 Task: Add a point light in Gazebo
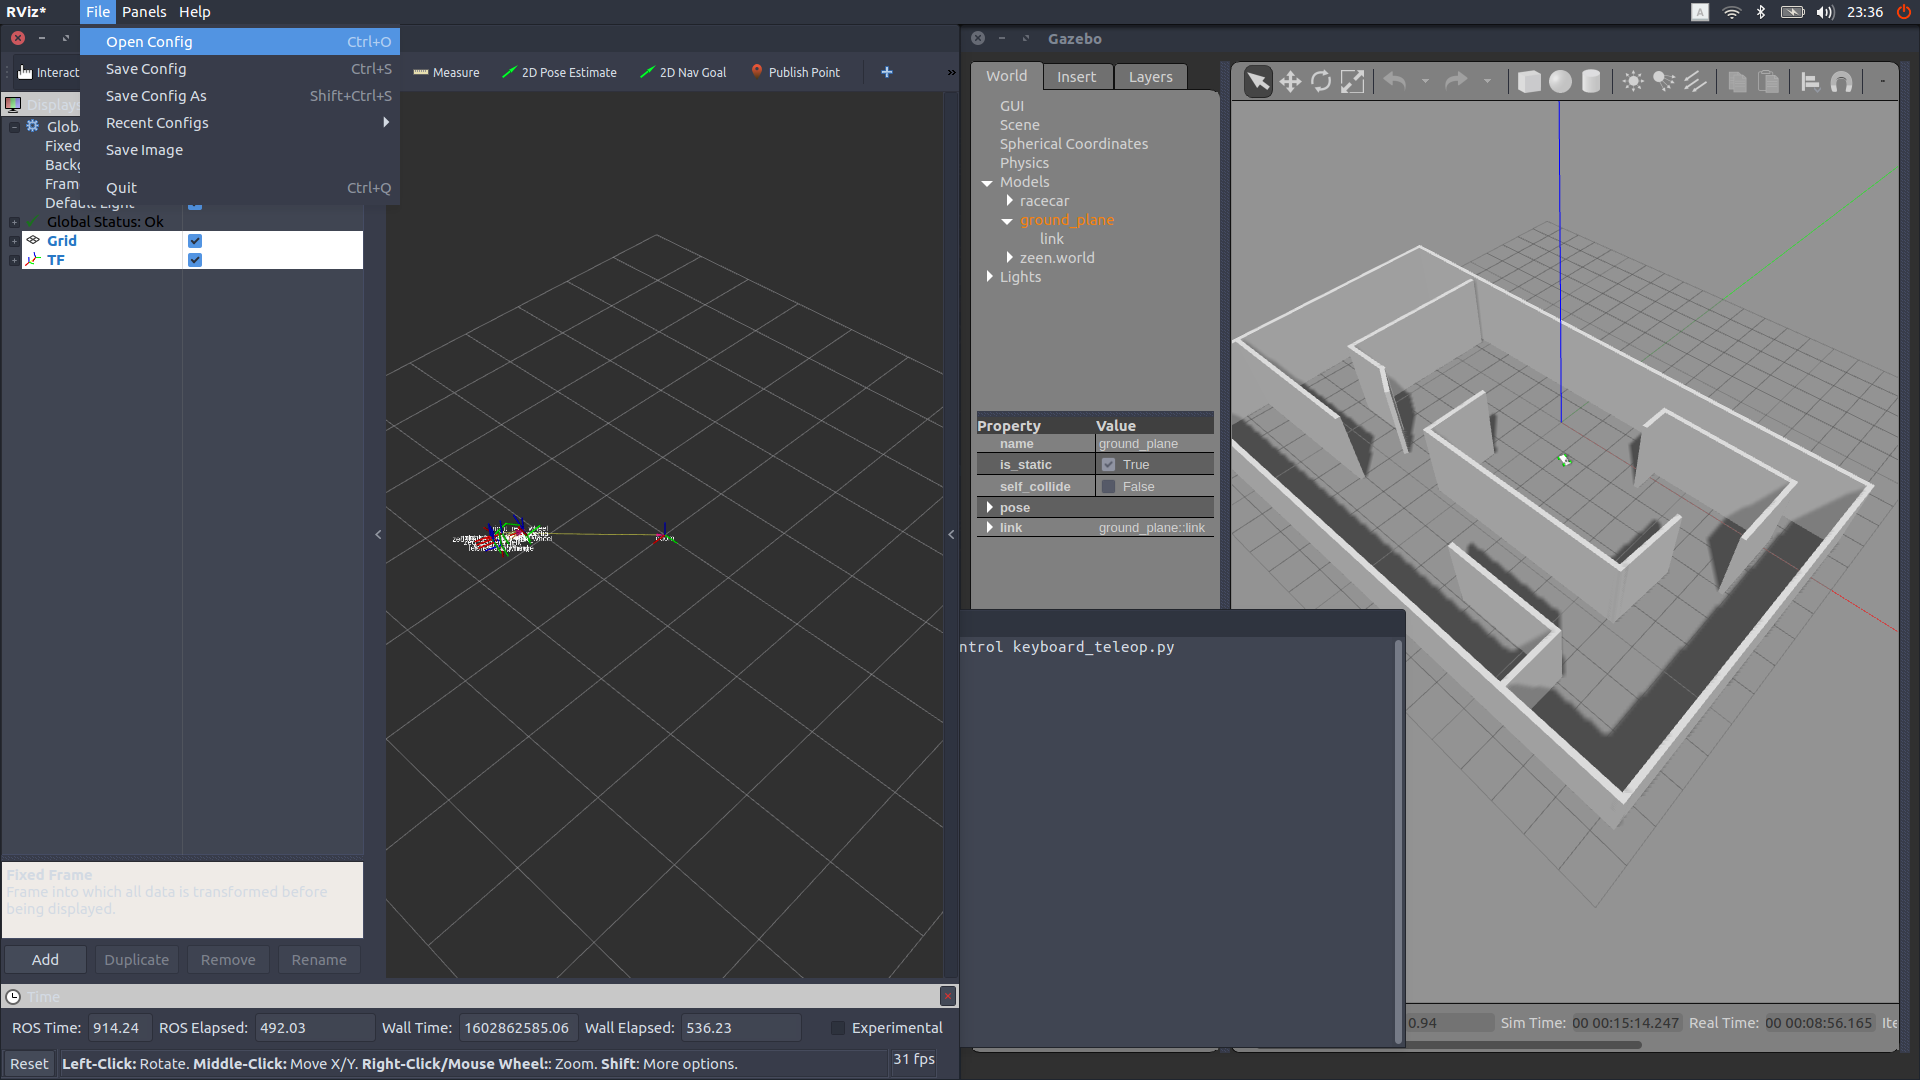click(1633, 82)
